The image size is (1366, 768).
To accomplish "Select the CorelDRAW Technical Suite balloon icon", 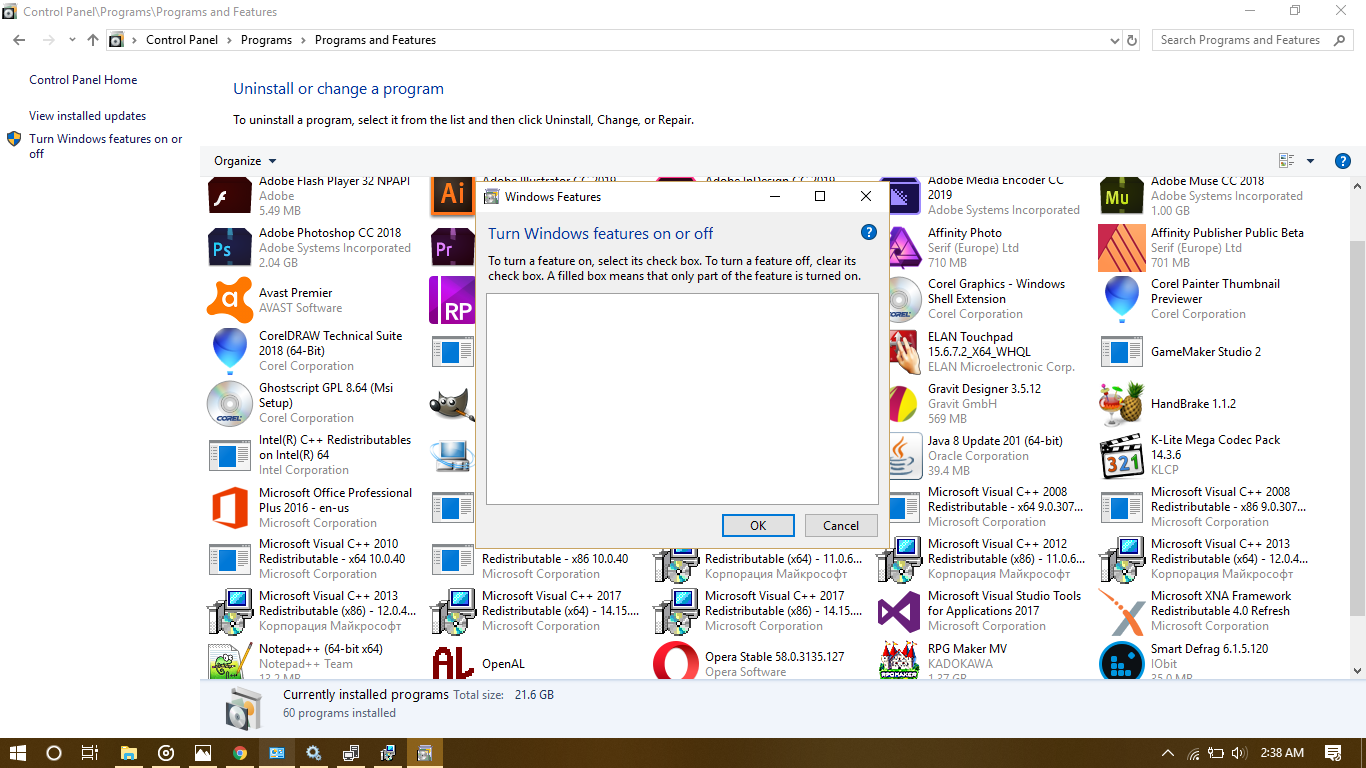I will (x=229, y=352).
